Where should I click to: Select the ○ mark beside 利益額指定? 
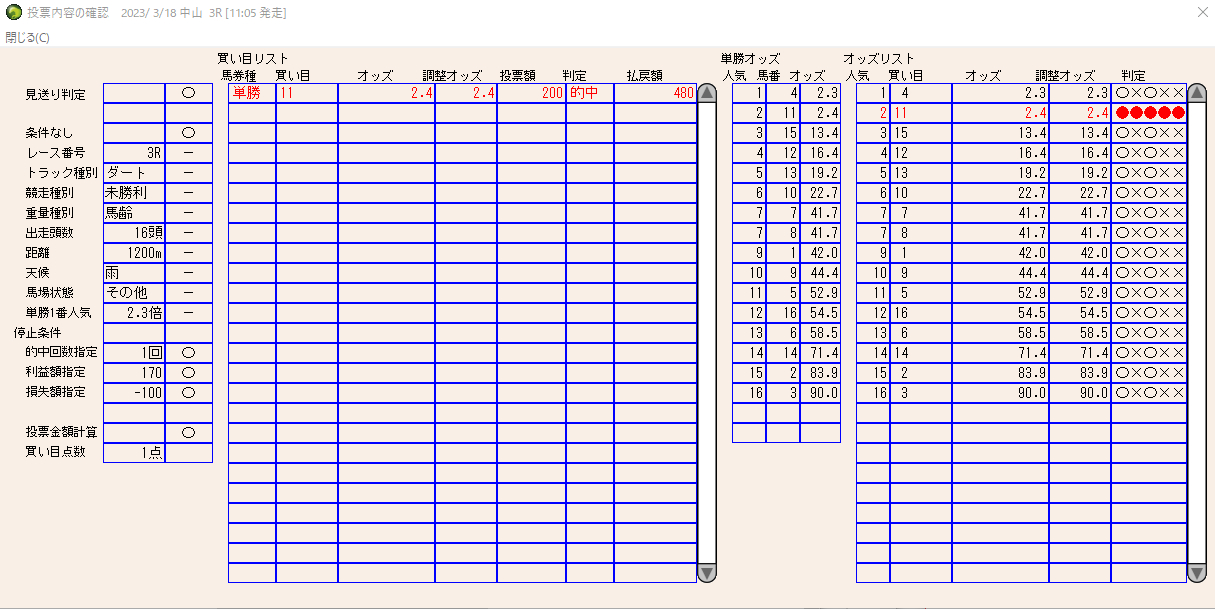(x=188, y=373)
